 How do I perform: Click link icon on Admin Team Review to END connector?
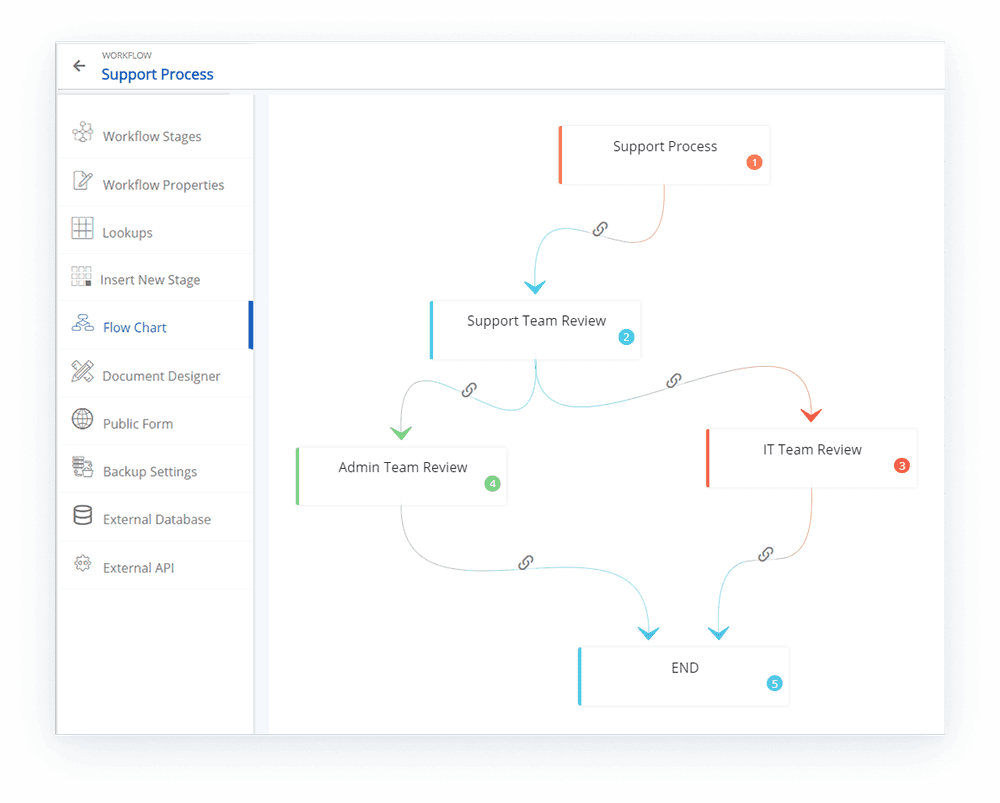(x=525, y=563)
